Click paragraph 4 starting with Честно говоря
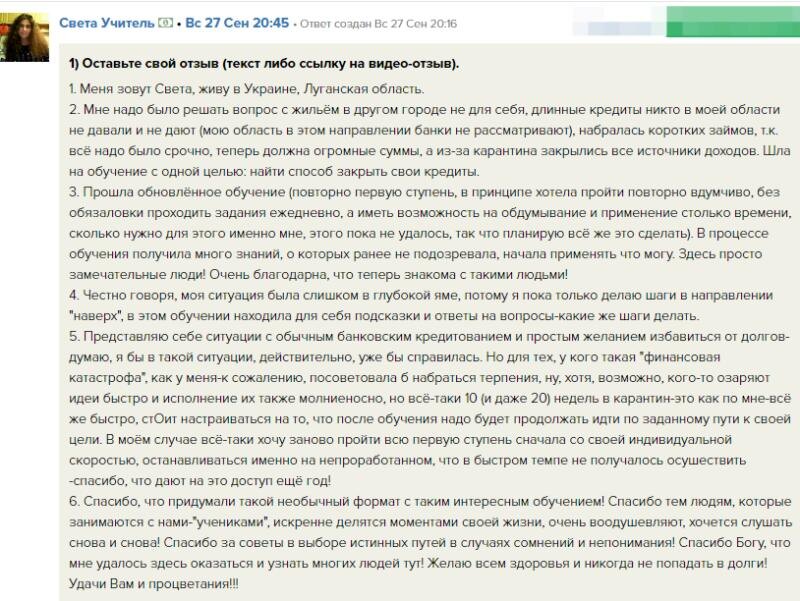 tap(400, 307)
